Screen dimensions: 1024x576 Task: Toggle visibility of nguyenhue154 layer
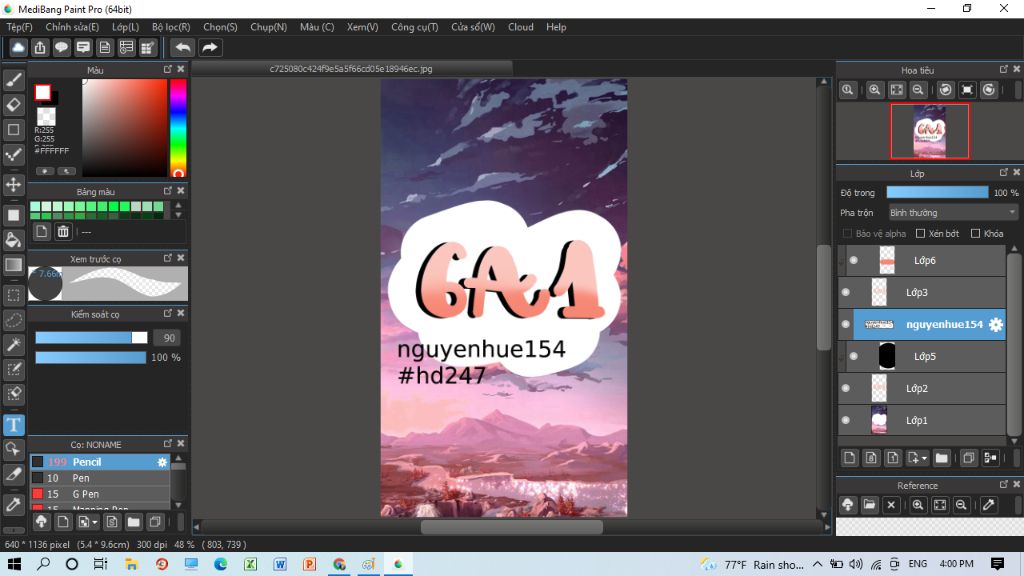[x=846, y=325]
